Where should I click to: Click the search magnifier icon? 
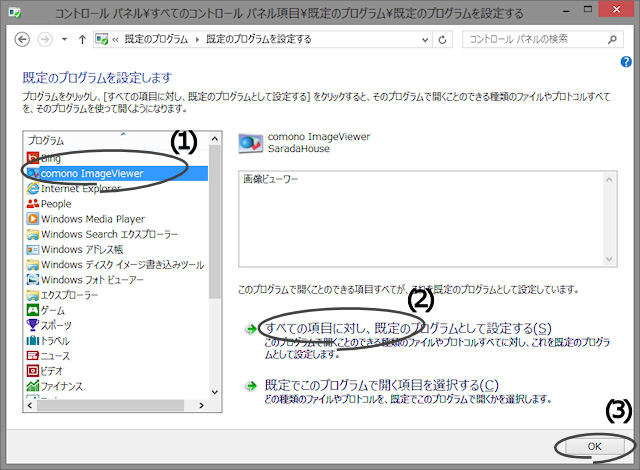tap(612, 39)
